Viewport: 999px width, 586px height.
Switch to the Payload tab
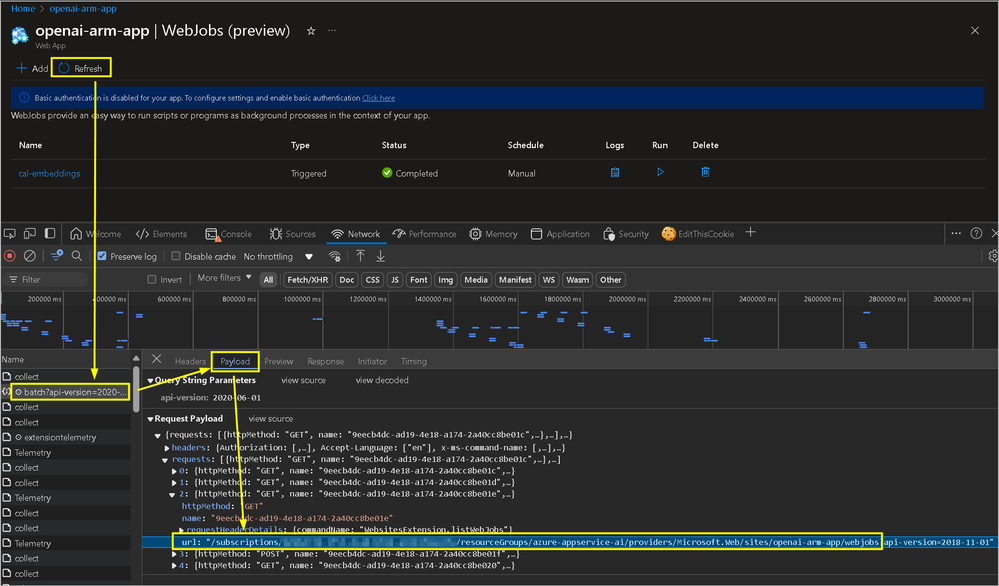235,361
